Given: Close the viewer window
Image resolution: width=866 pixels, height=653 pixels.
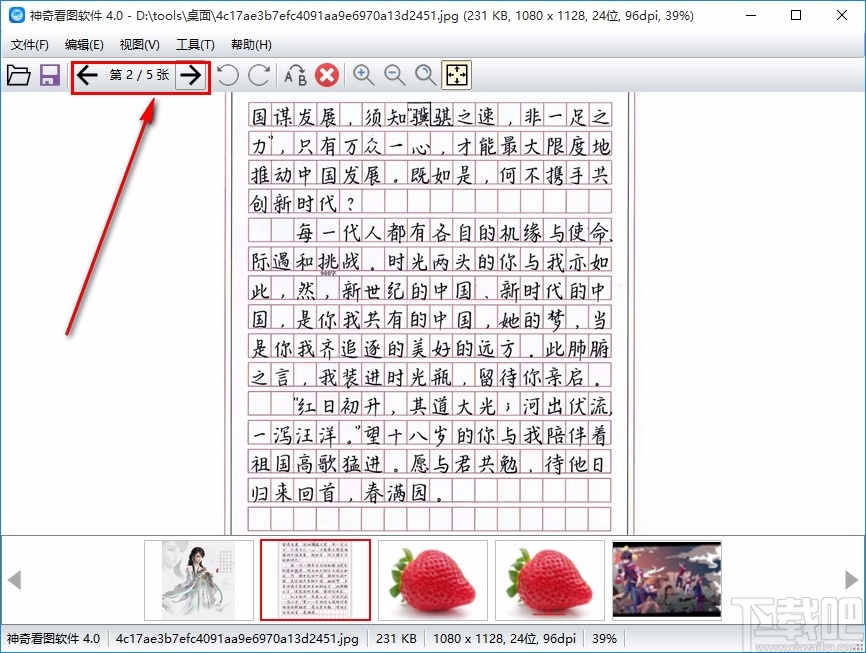Looking at the screenshot, I should (842, 15).
